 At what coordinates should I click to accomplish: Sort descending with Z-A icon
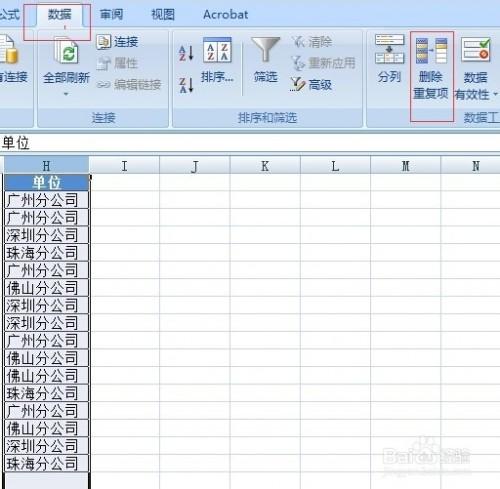pos(186,85)
